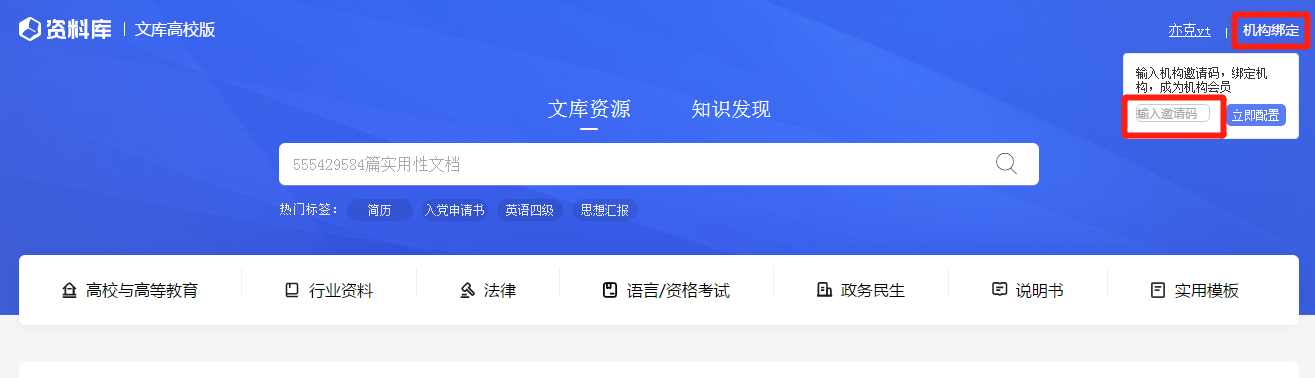The width and height of the screenshot is (1315, 378).
Task: Click the 高校与高等教育 building icon
Action: click(x=69, y=291)
